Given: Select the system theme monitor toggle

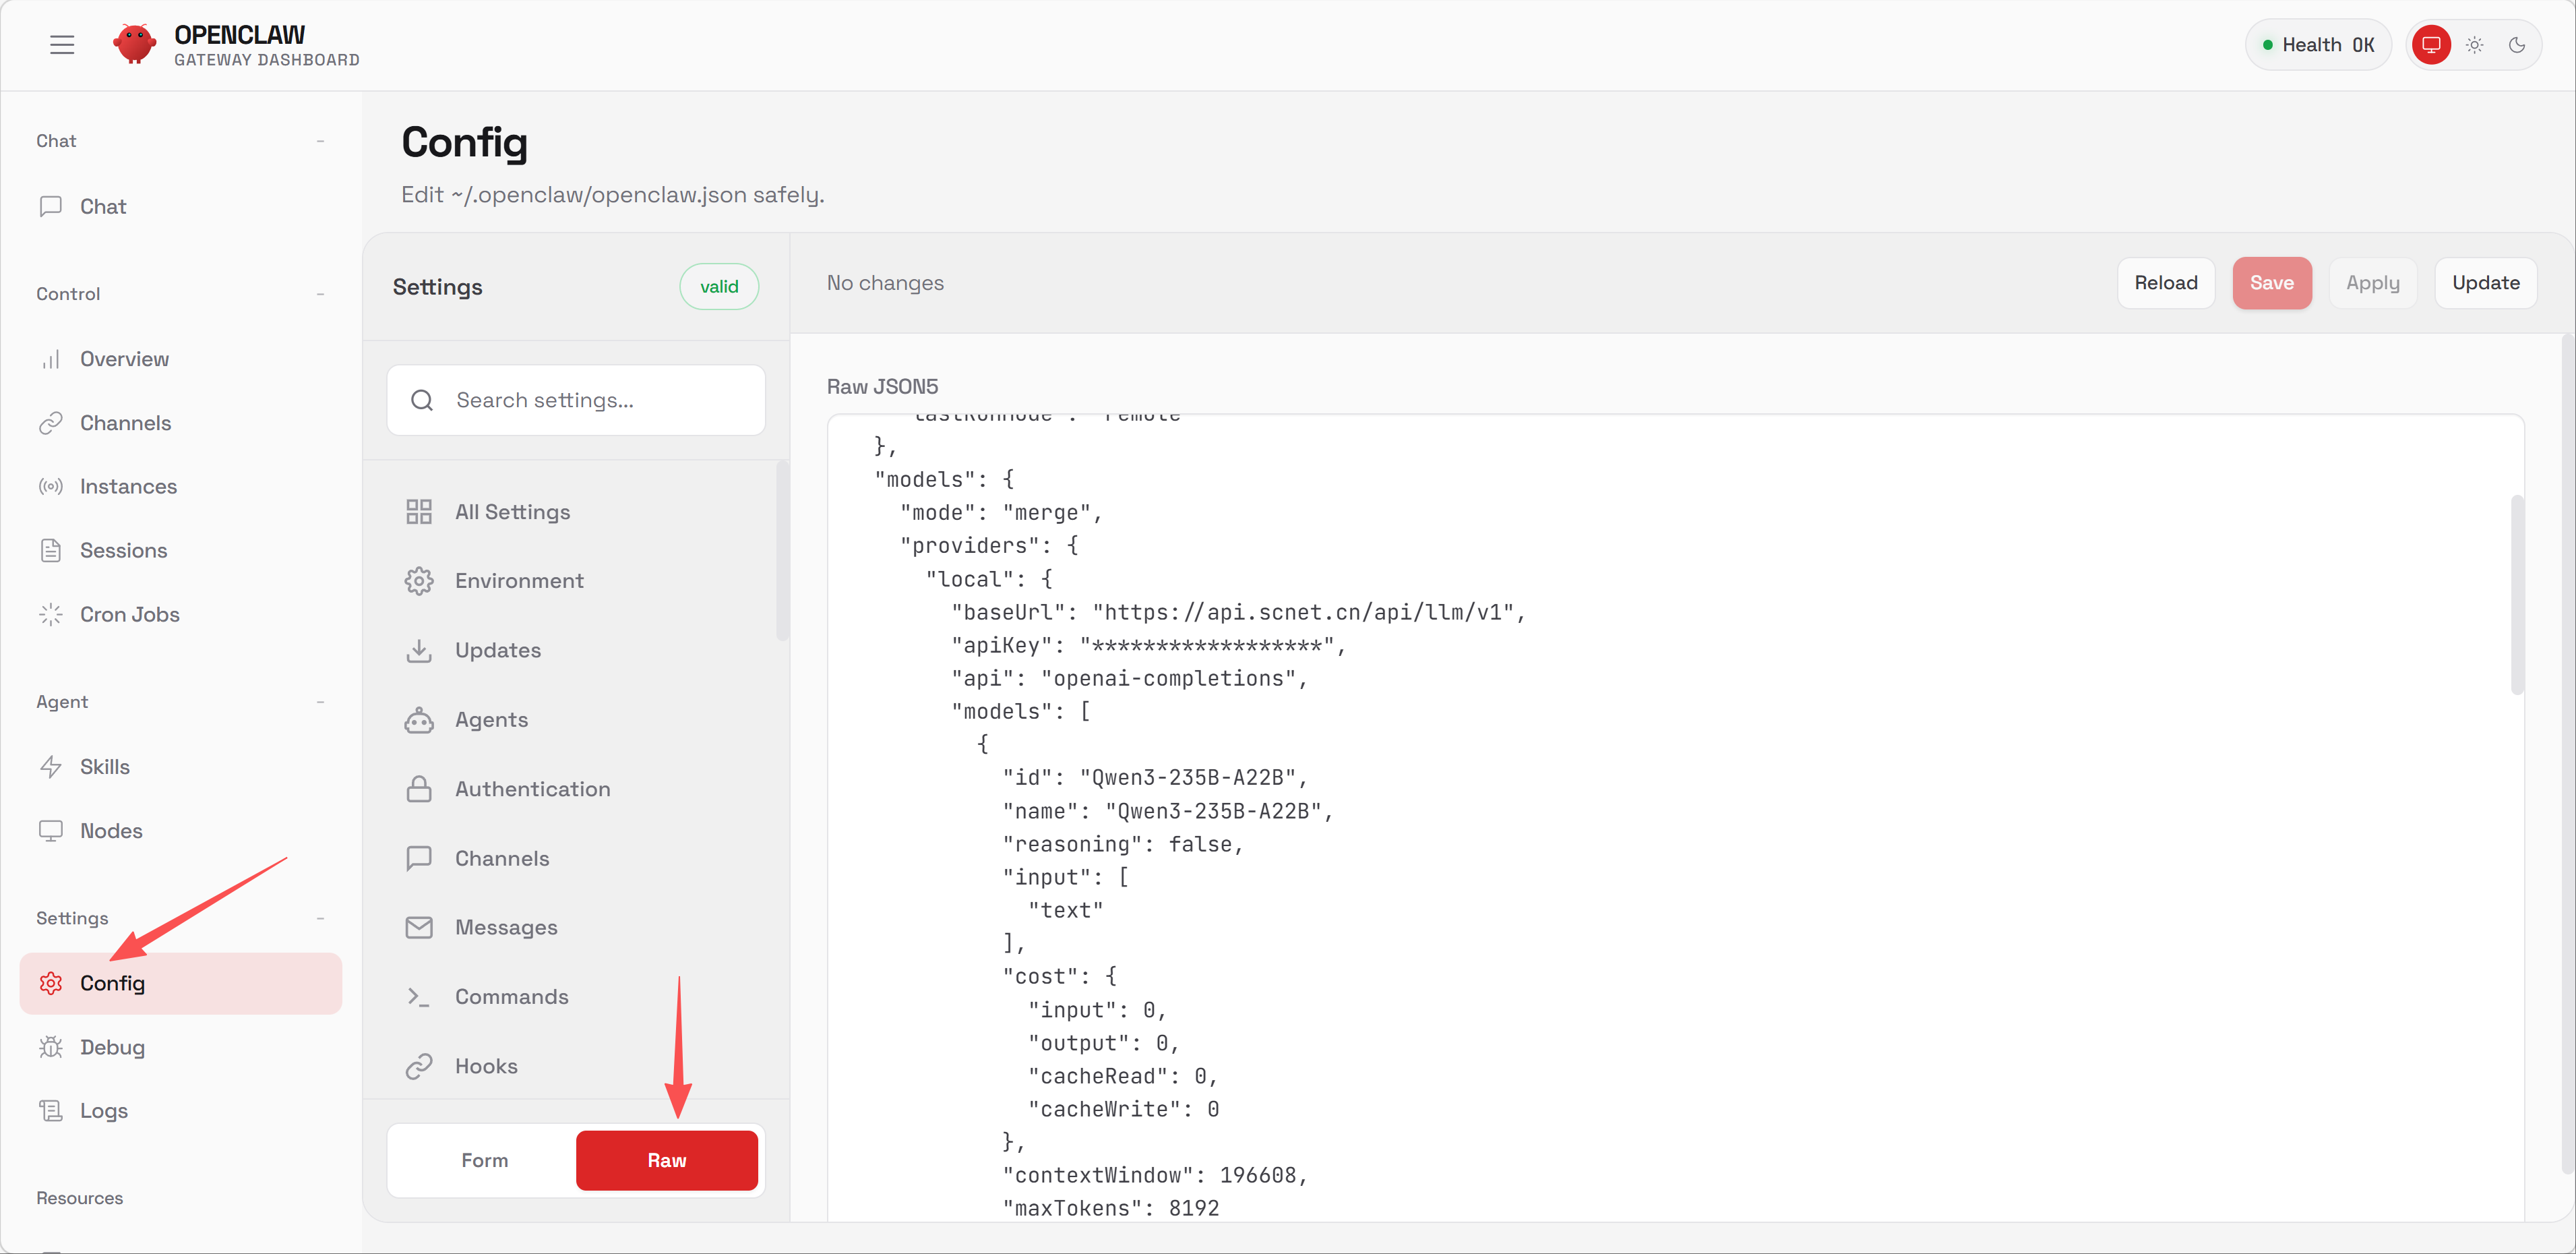Looking at the screenshot, I should [2431, 45].
